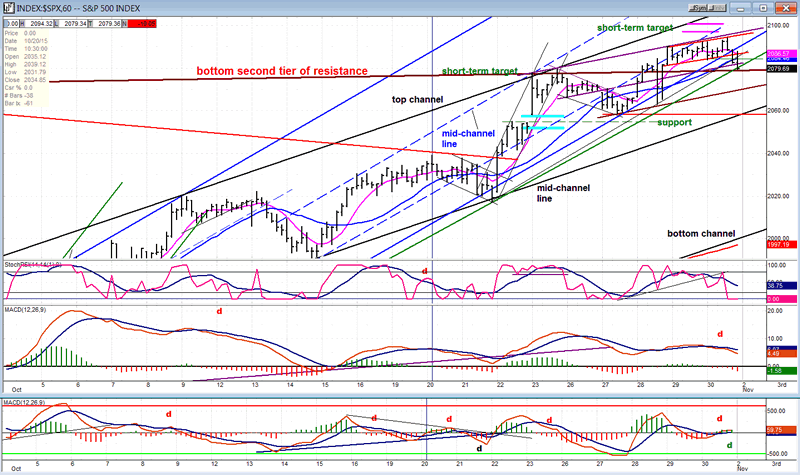The image size is (800, 475).
Task: Click the orange 4.49 MACD value tag
Action: 781,354
